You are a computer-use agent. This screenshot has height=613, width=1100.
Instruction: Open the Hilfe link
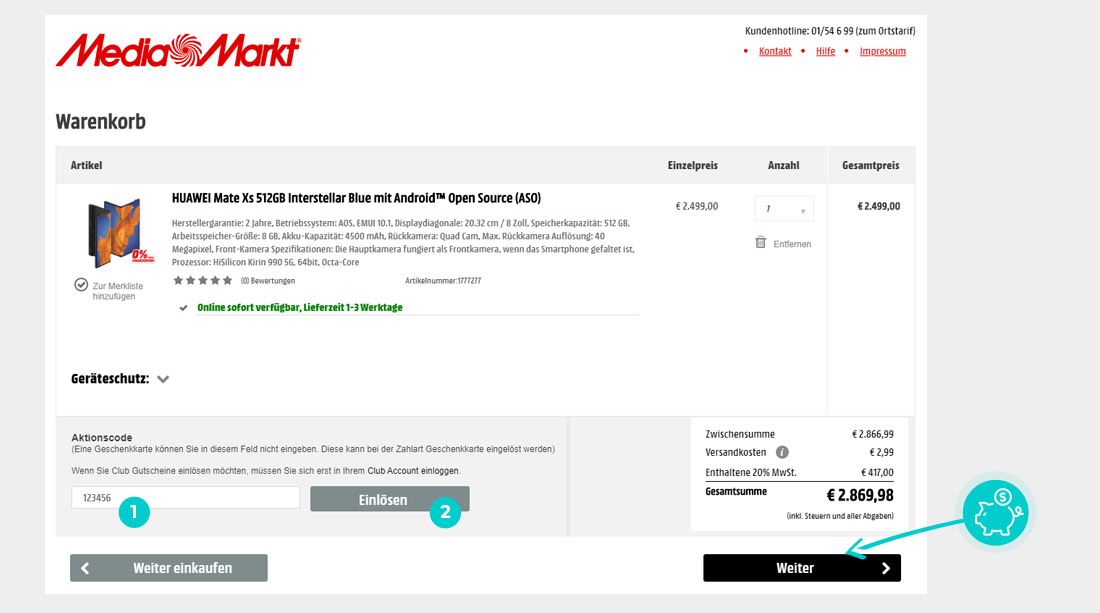826,51
